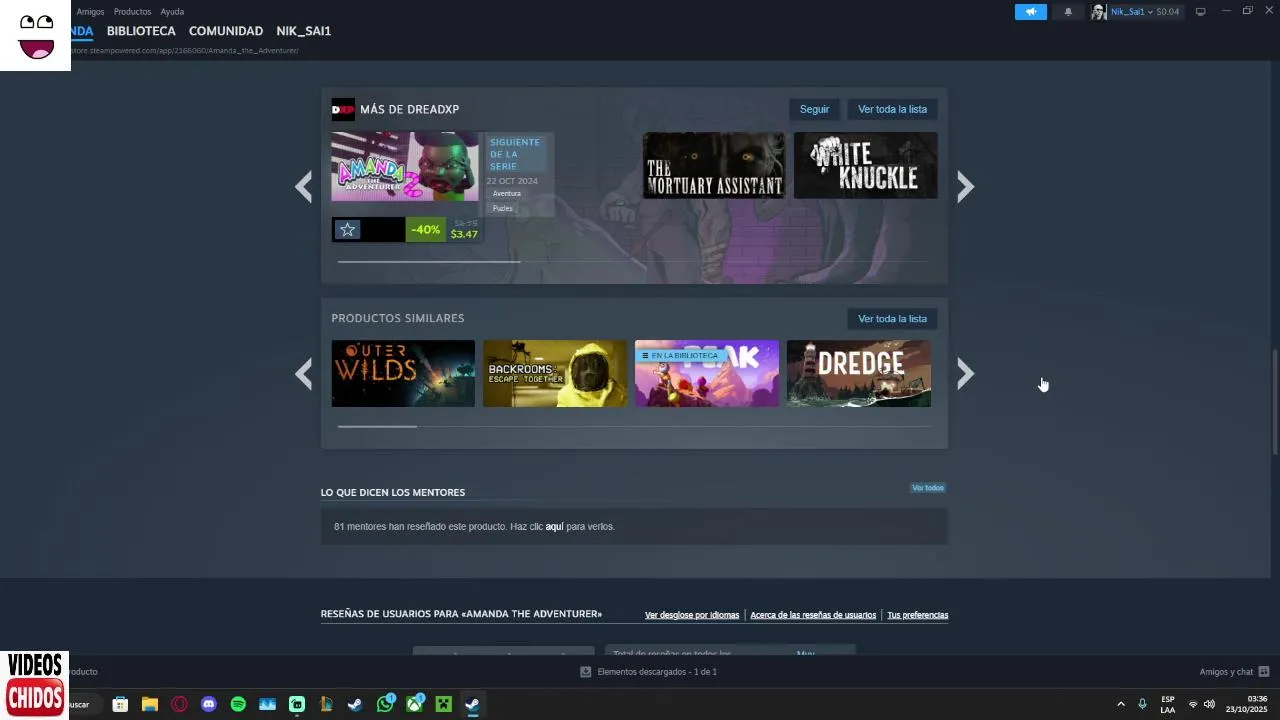Click the microphone tray icon
The width and height of the screenshot is (1280, 720).
click(1142, 704)
